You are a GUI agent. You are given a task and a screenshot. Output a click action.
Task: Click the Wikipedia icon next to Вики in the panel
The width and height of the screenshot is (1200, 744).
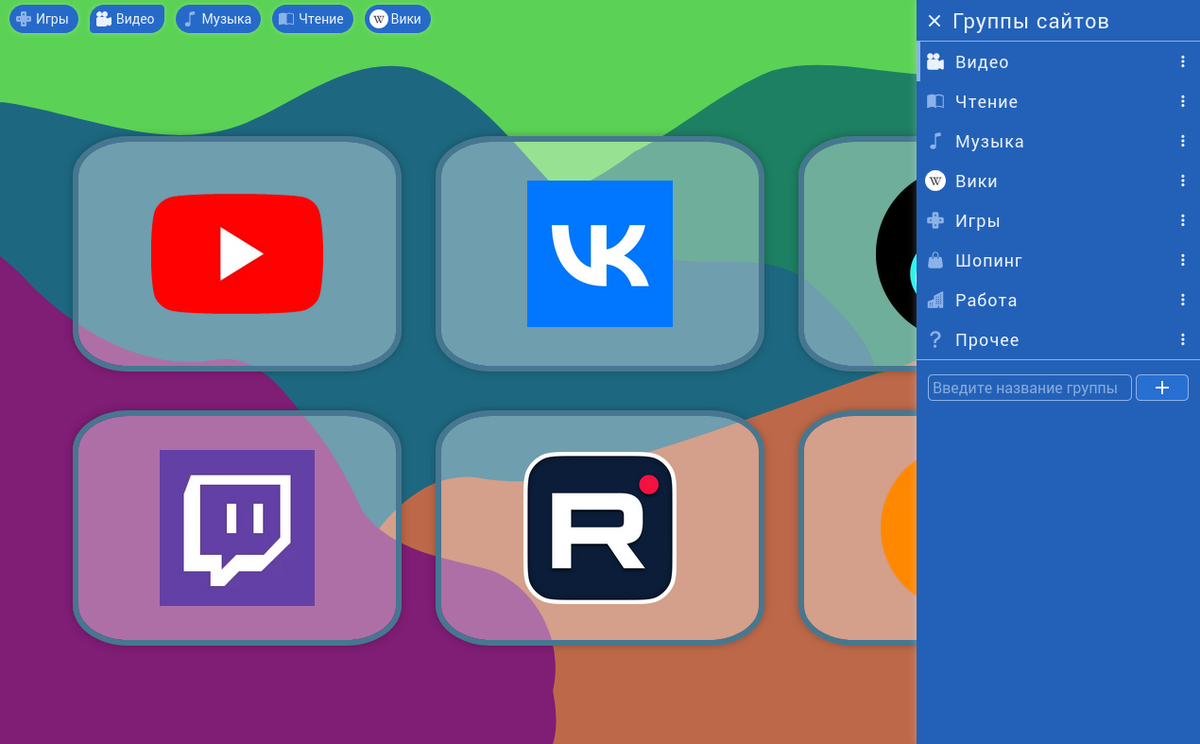(935, 181)
